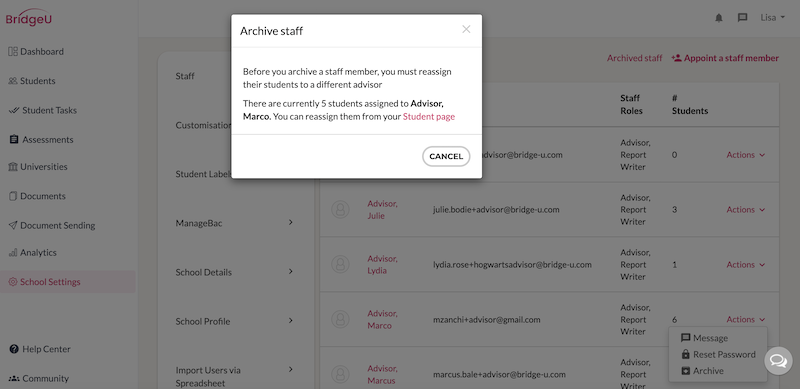Open the notifications bell icon
Image resolution: width=800 pixels, height=389 pixels.
(x=719, y=18)
